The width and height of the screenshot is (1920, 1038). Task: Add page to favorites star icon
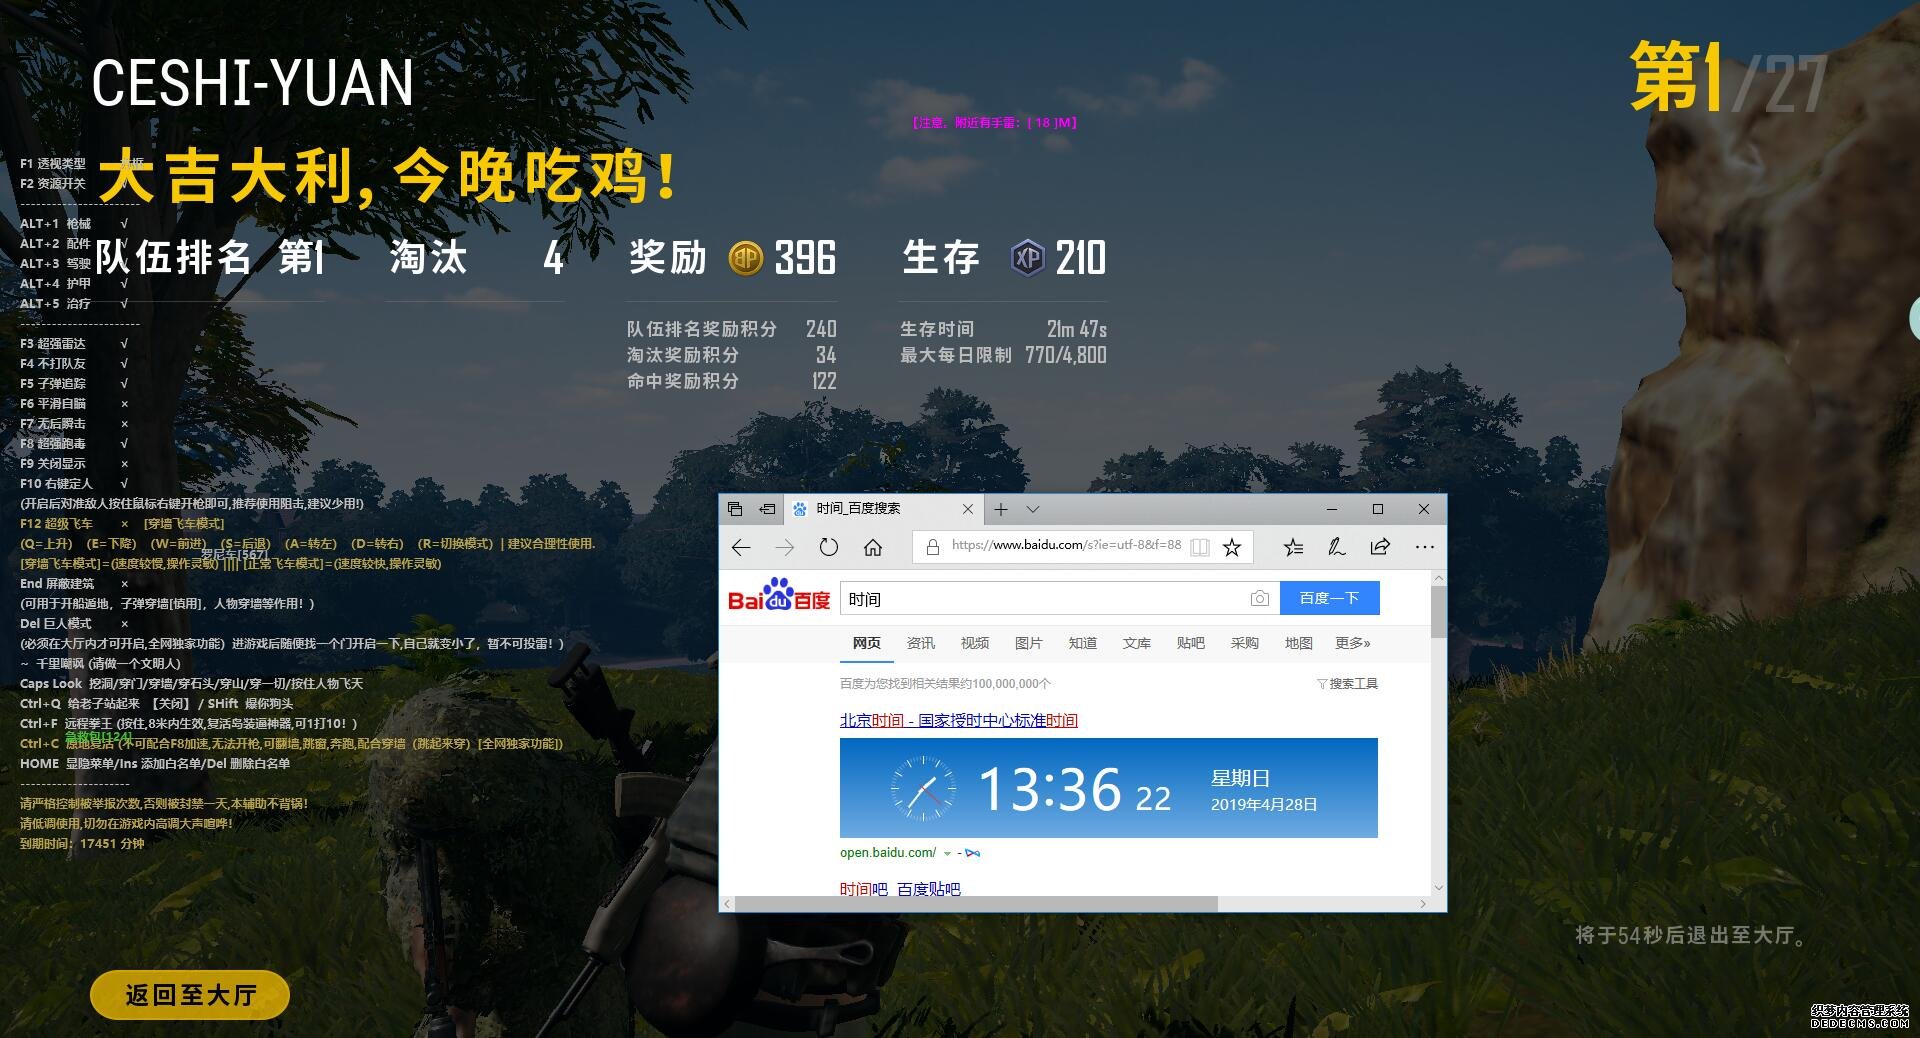coord(1232,547)
